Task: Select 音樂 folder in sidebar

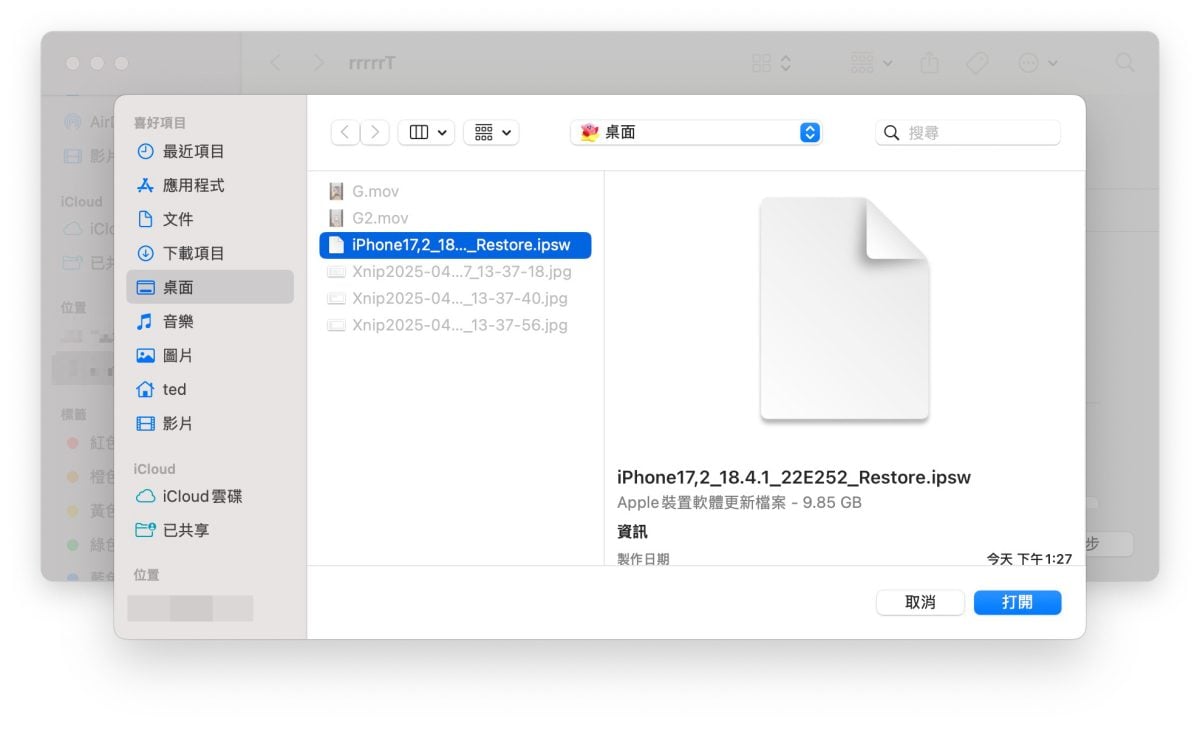Action: pos(178,321)
